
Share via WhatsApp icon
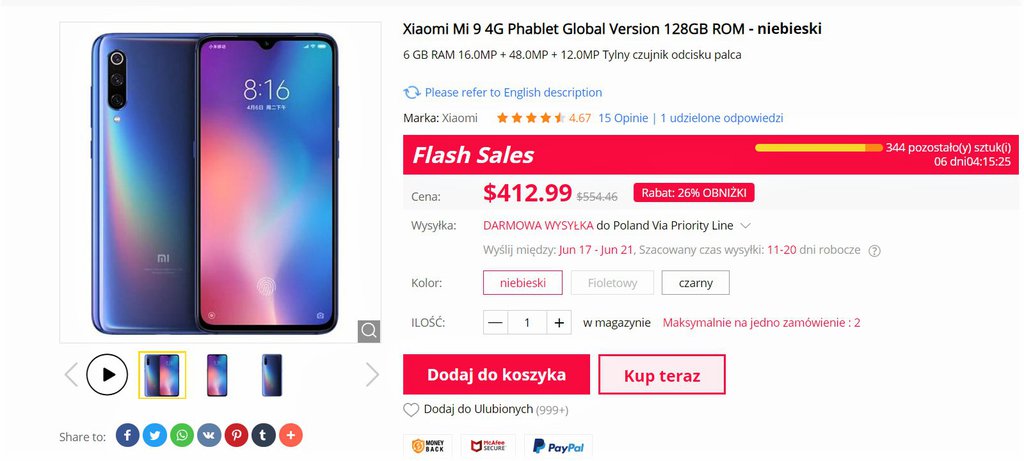tap(182, 435)
